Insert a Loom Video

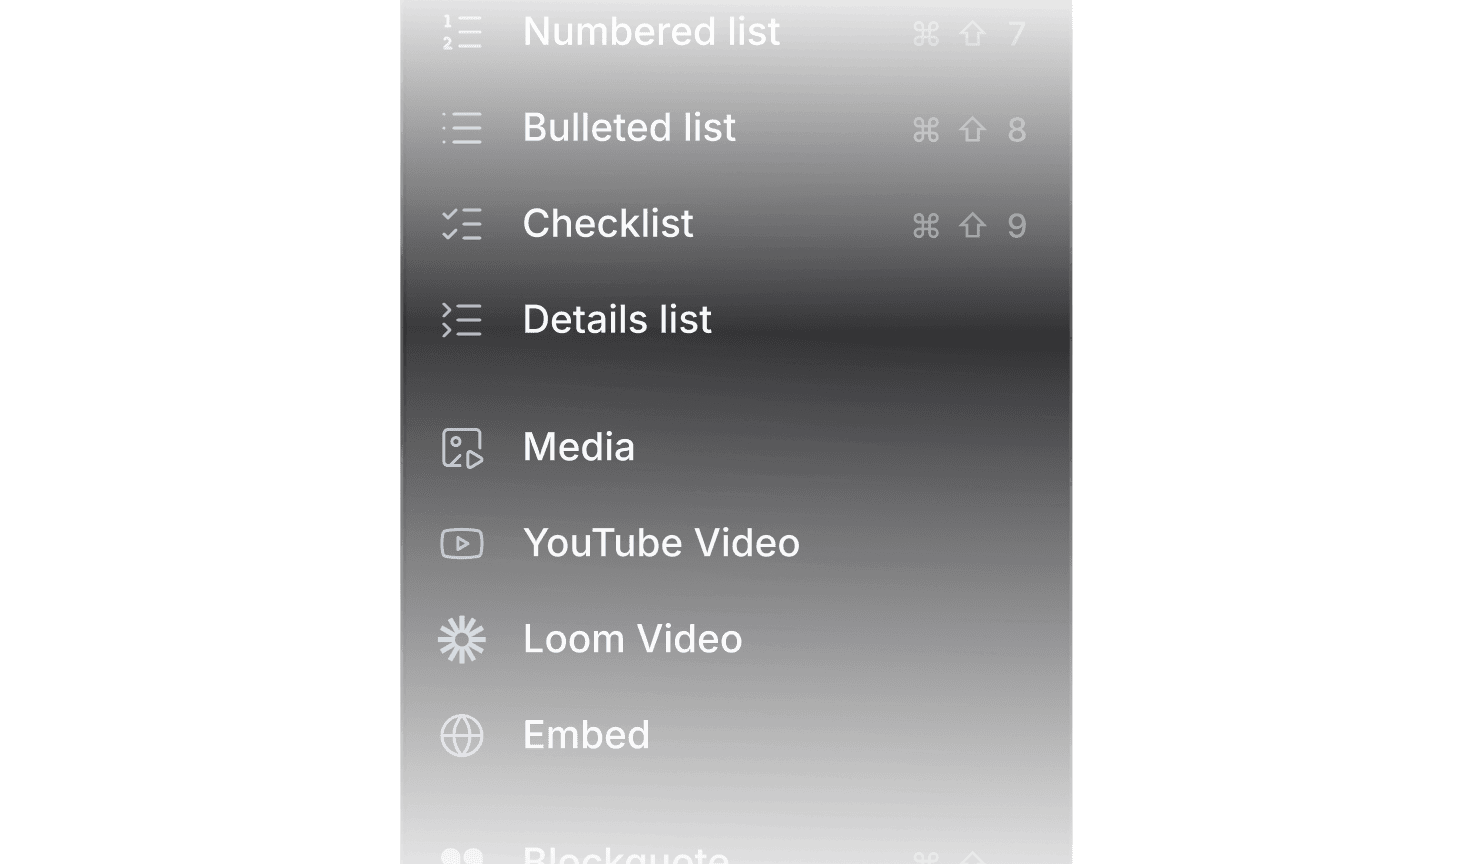pos(632,639)
